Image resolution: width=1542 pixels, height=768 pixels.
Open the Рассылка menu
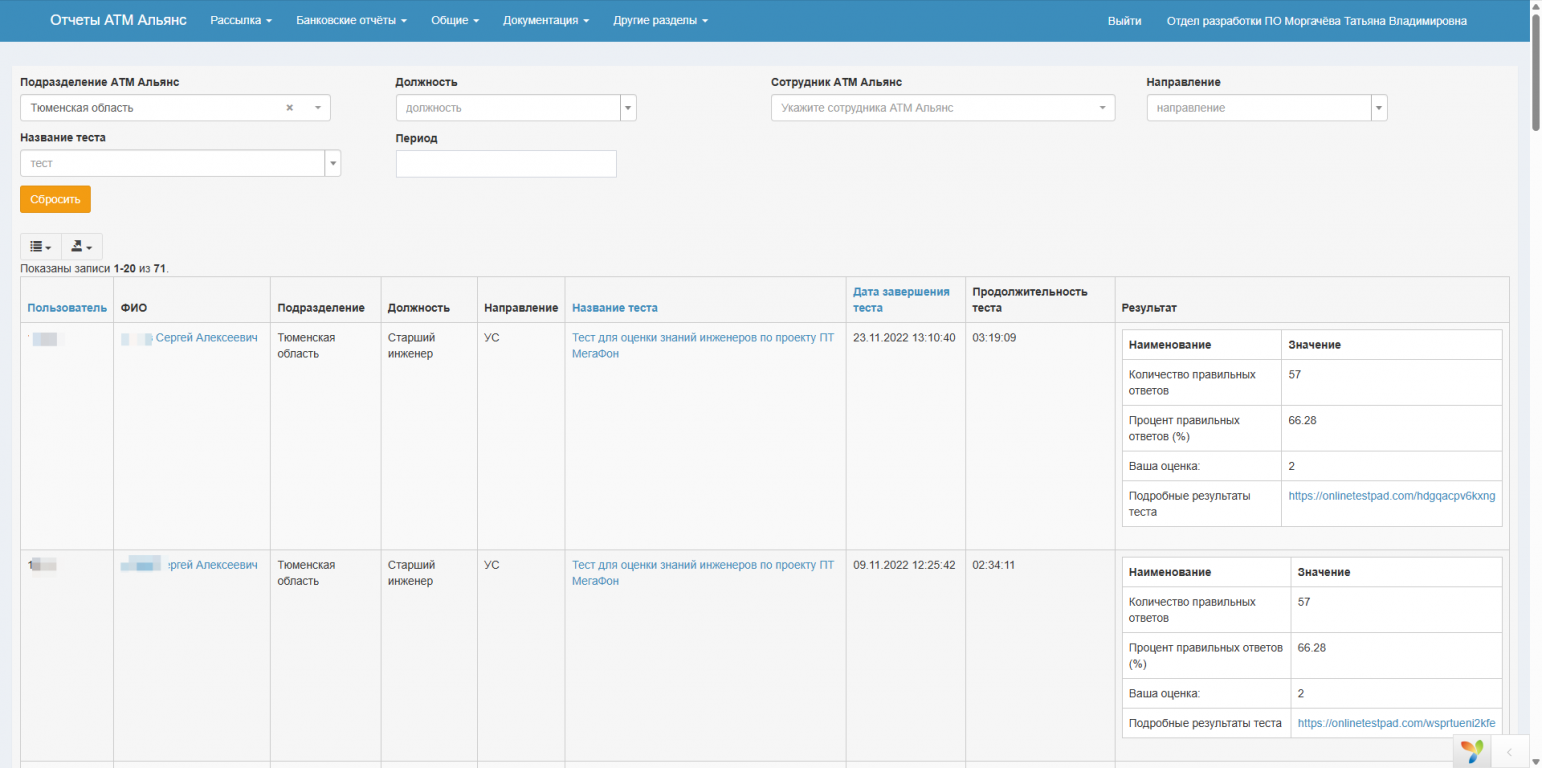point(241,21)
